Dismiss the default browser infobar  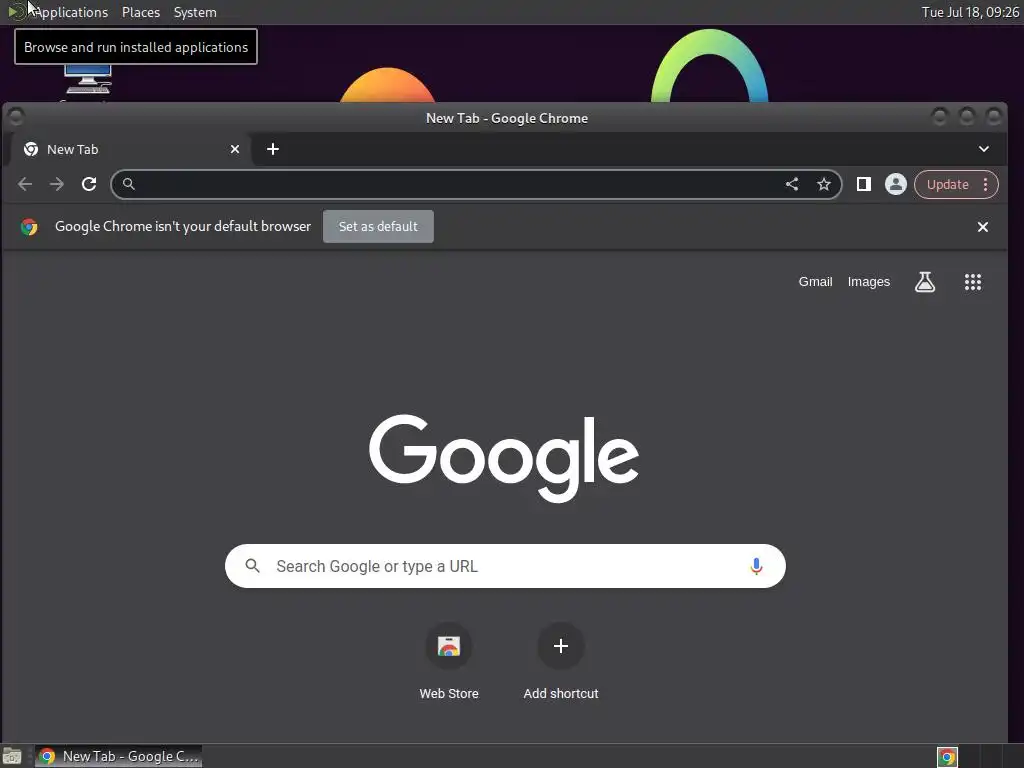[982, 227]
